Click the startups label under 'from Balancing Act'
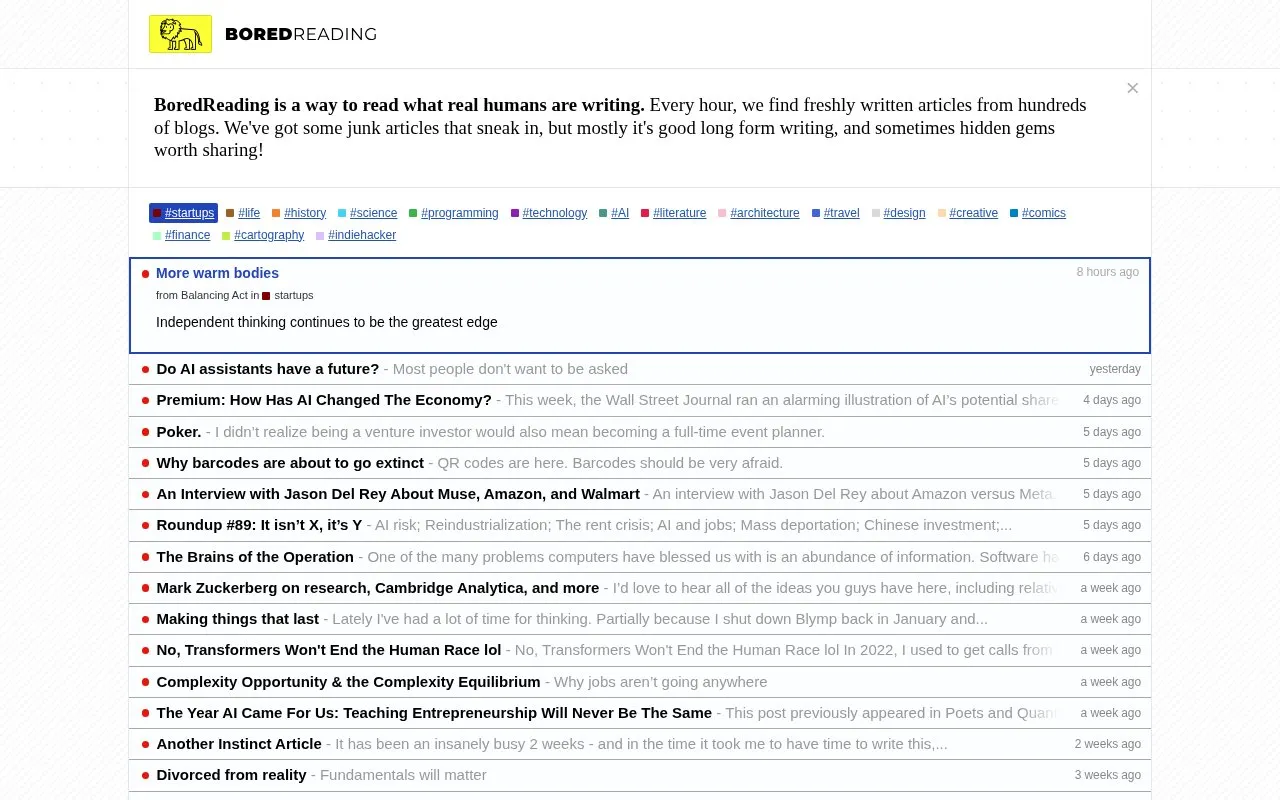Screen dimensions: 1280x800 [288, 295]
